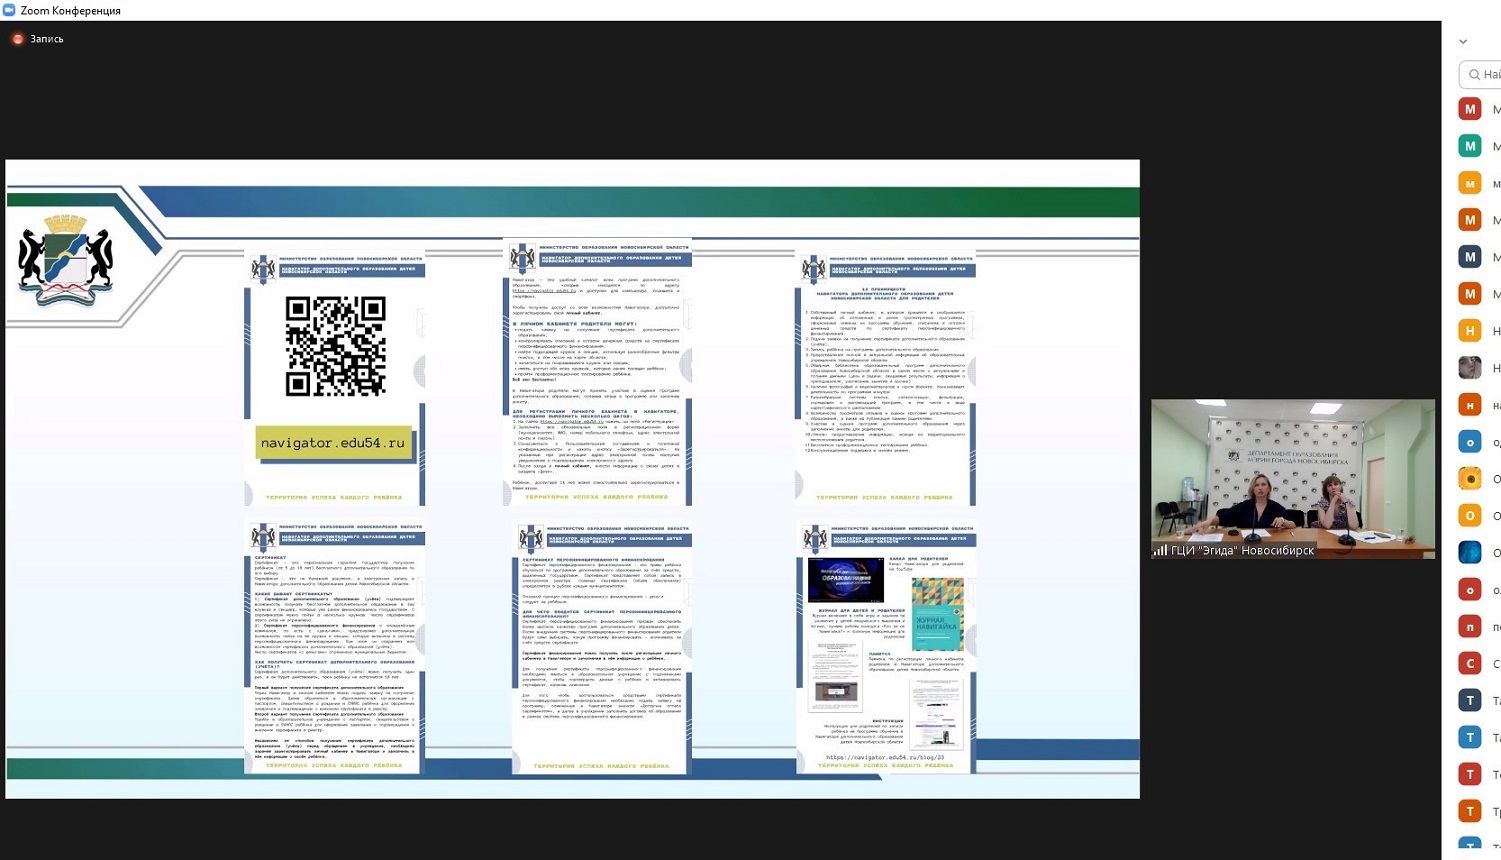Select the participant with sunflower photo avatar

tap(1469, 478)
